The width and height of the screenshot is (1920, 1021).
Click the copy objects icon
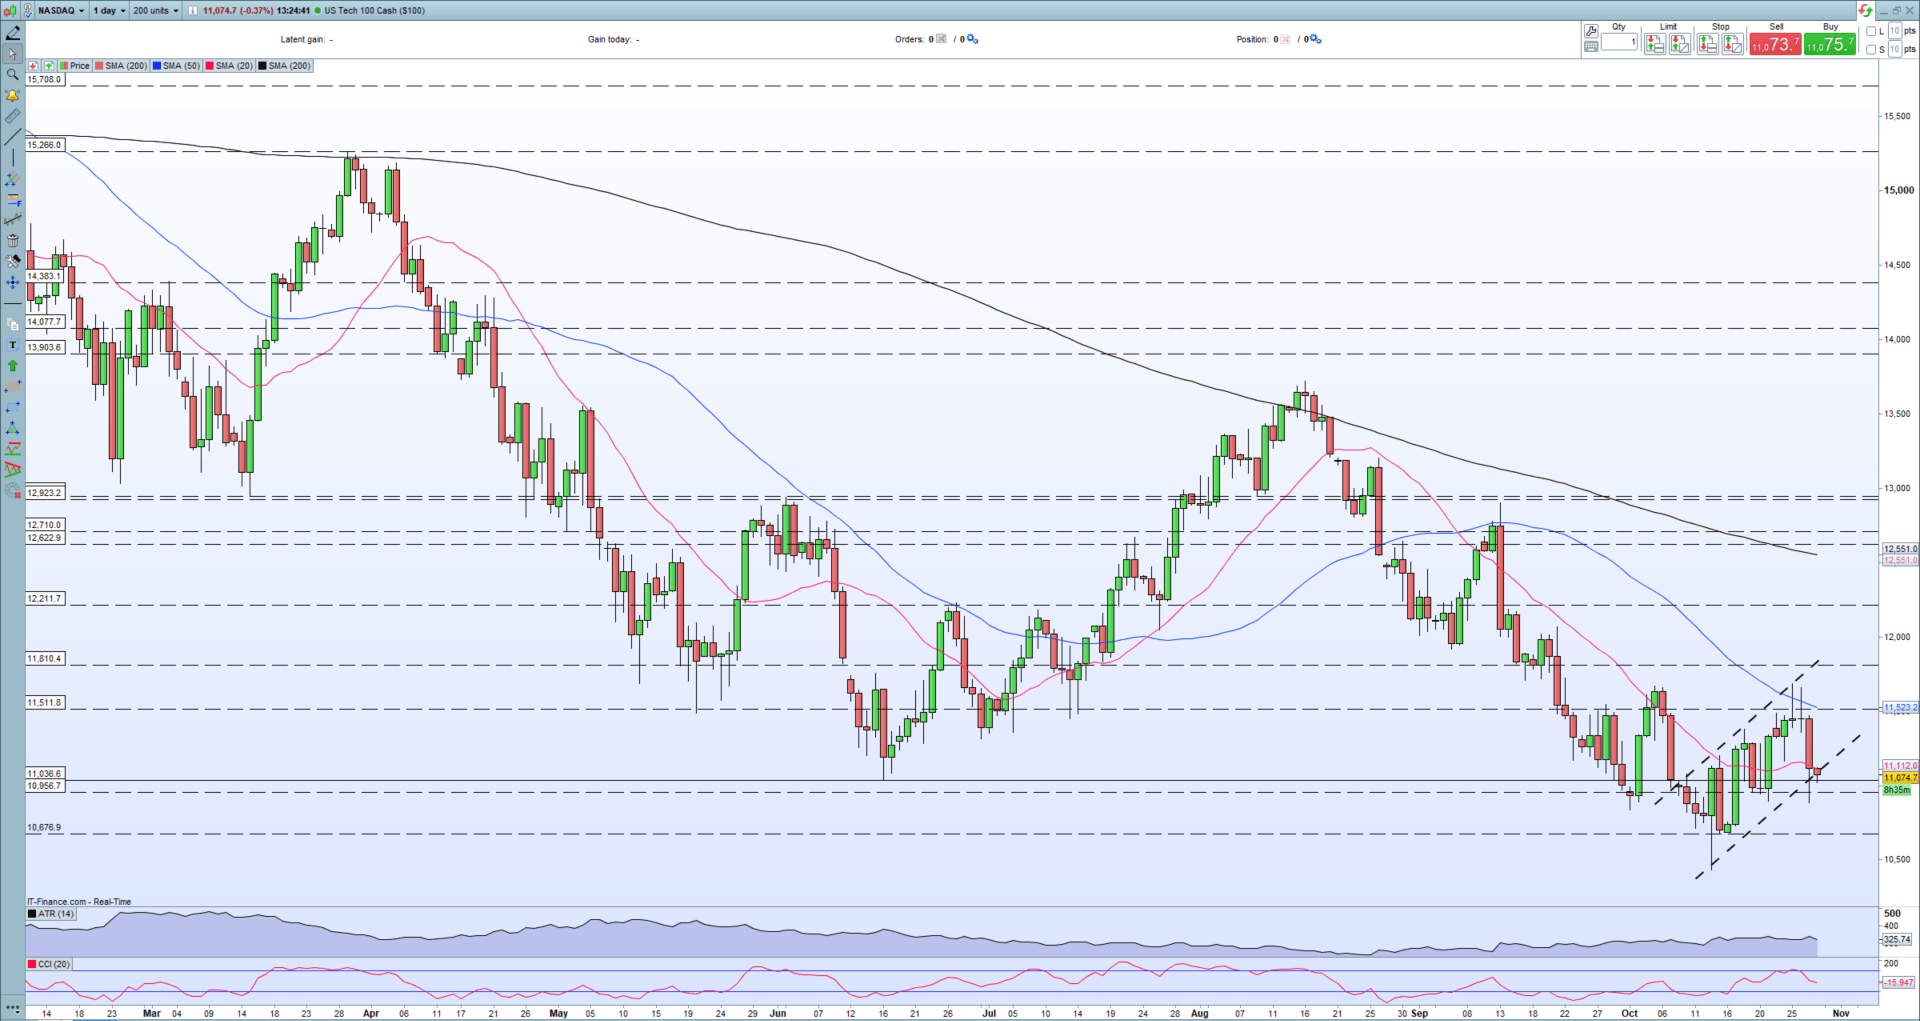tap(12, 324)
